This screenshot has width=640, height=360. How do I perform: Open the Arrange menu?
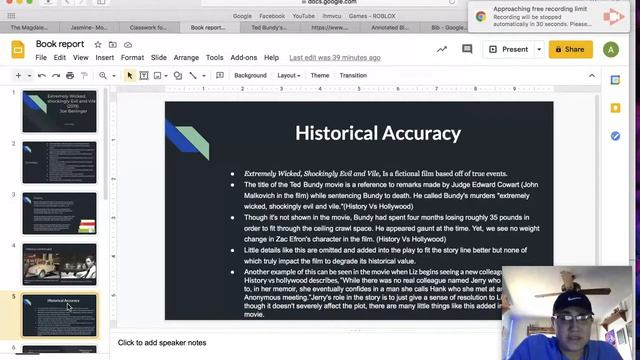click(x=186, y=58)
